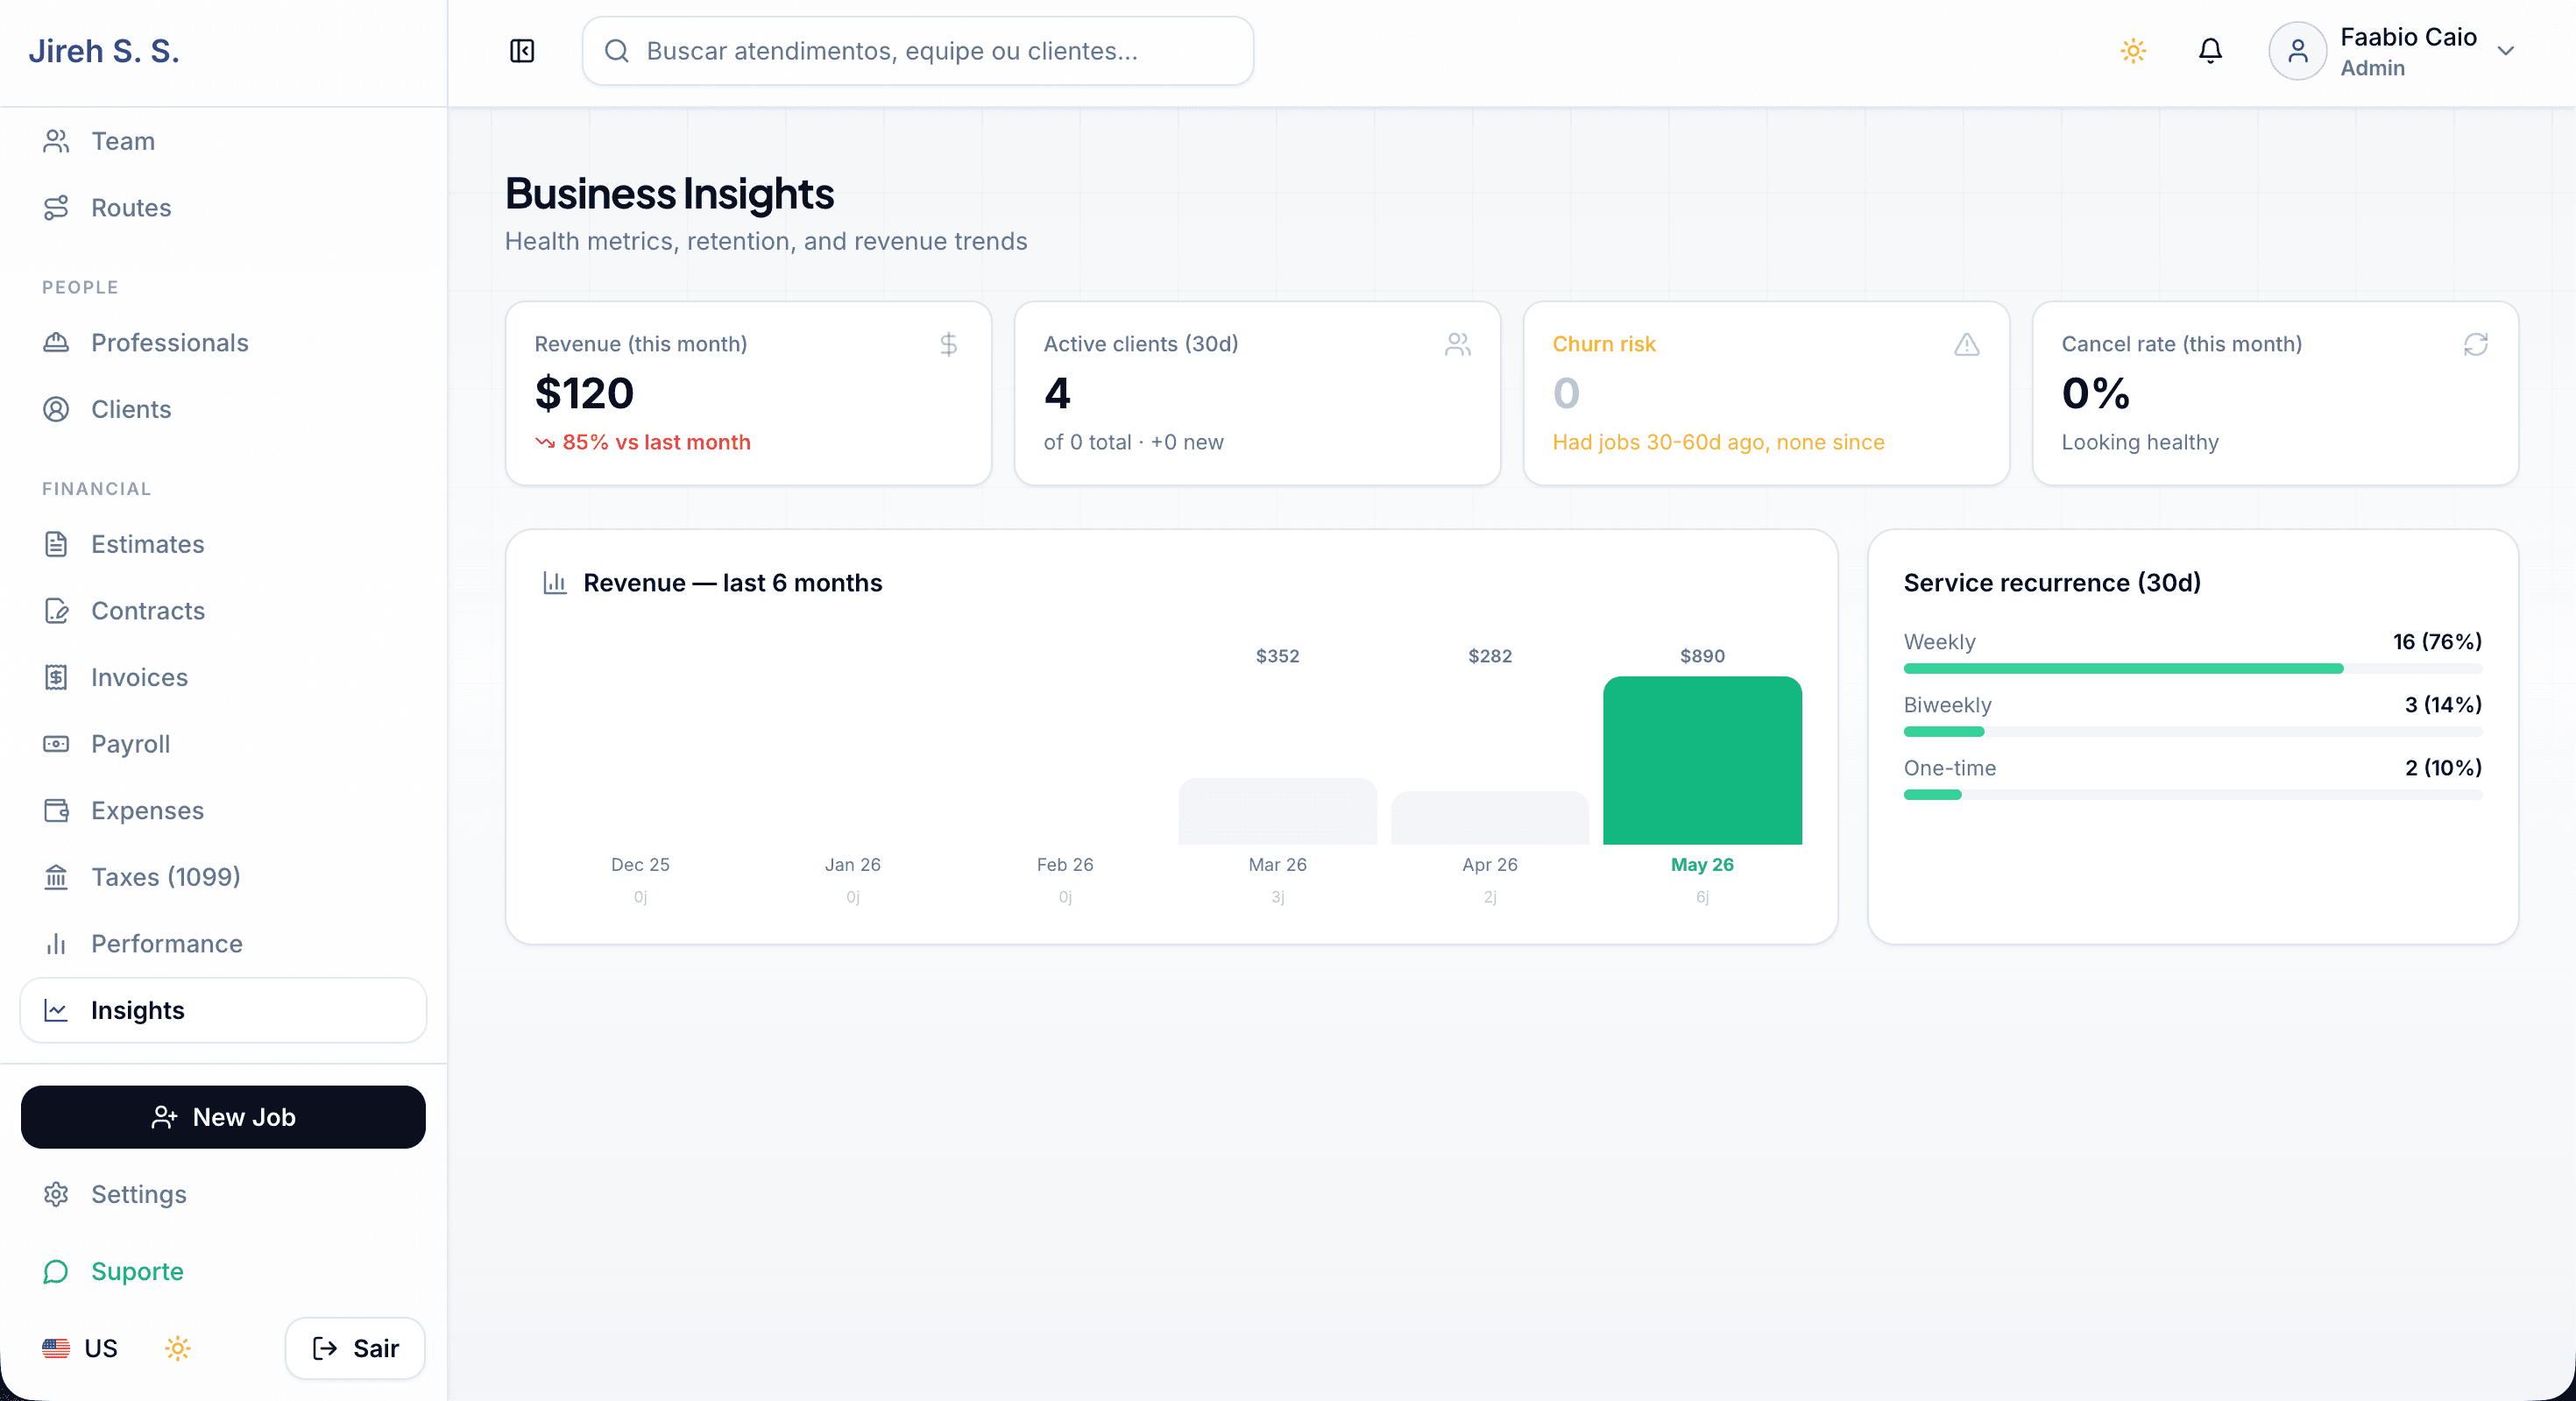Click the user avatar icon

[2297, 51]
